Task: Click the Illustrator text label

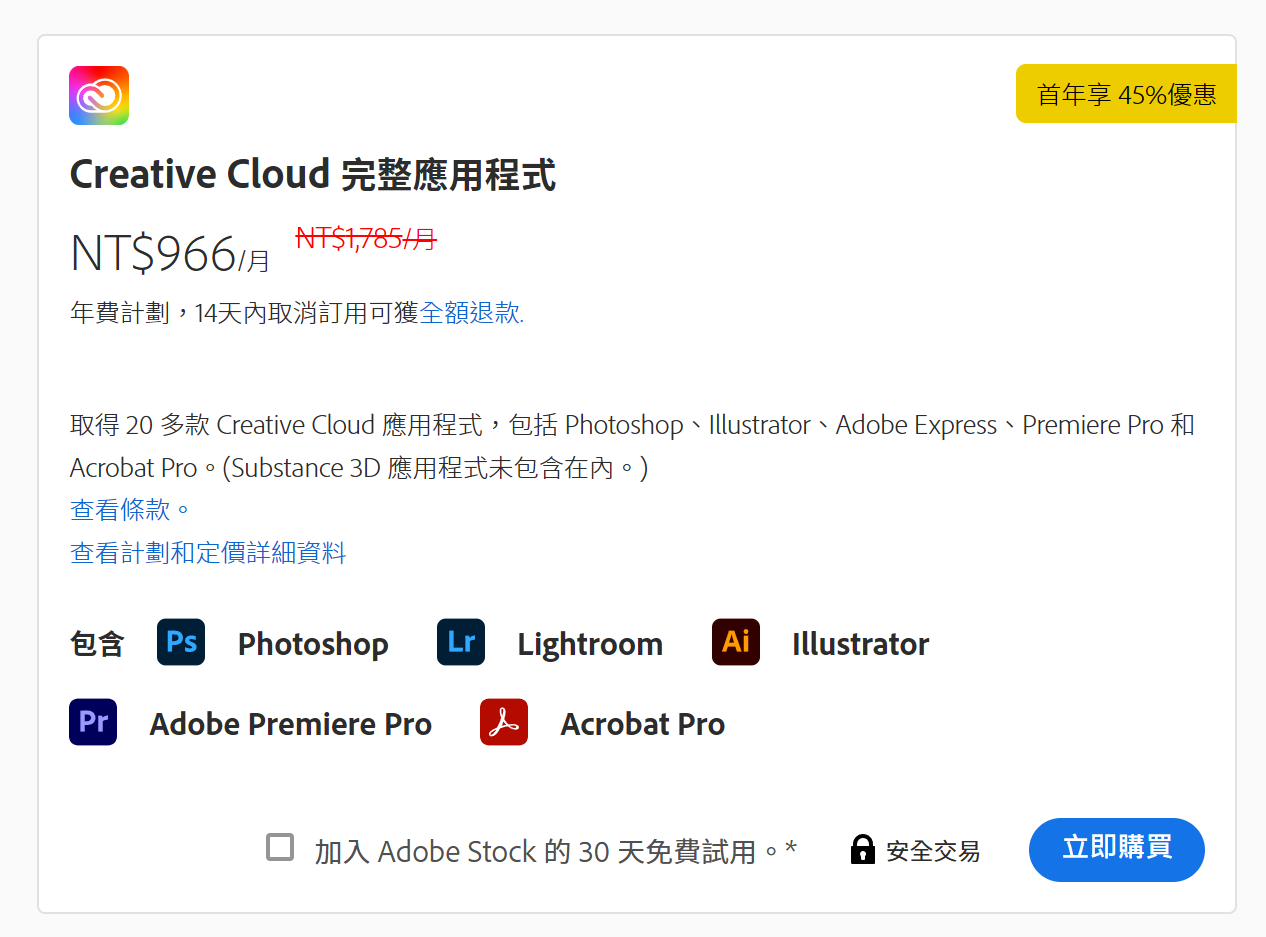Action: (x=860, y=644)
